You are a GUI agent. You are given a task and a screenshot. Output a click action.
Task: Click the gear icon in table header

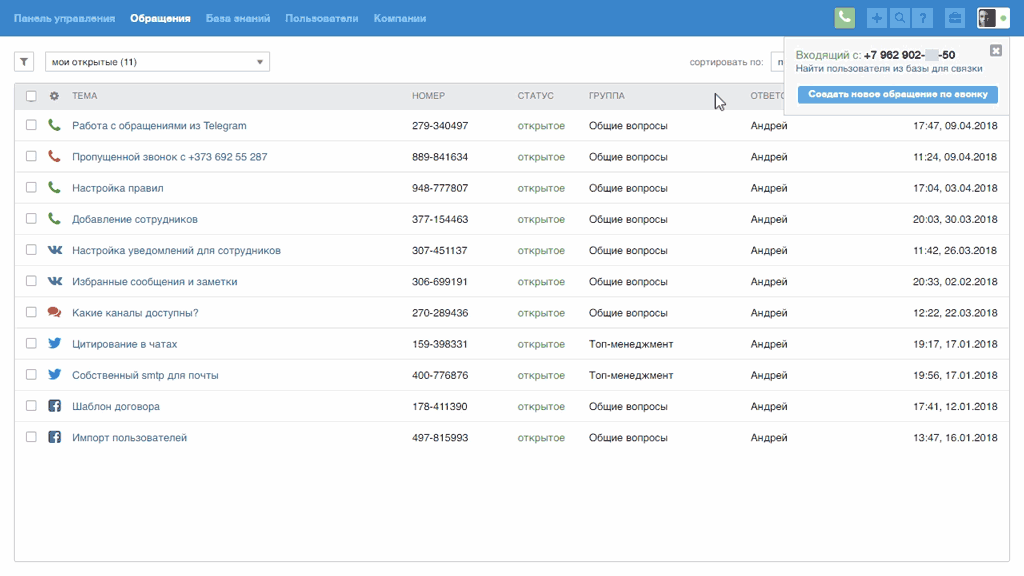pyautogui.click(x=54, y=96)
